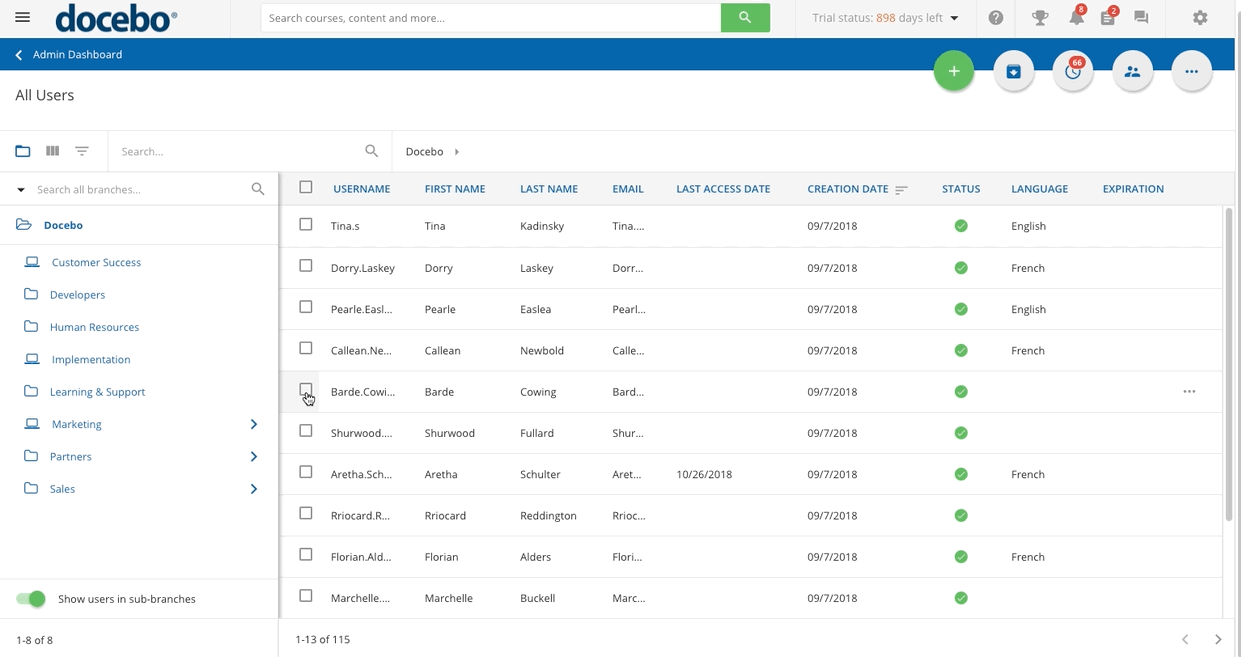
Task: Open row menu for Barde.Cowing
Action: (x=1189, y=392)
